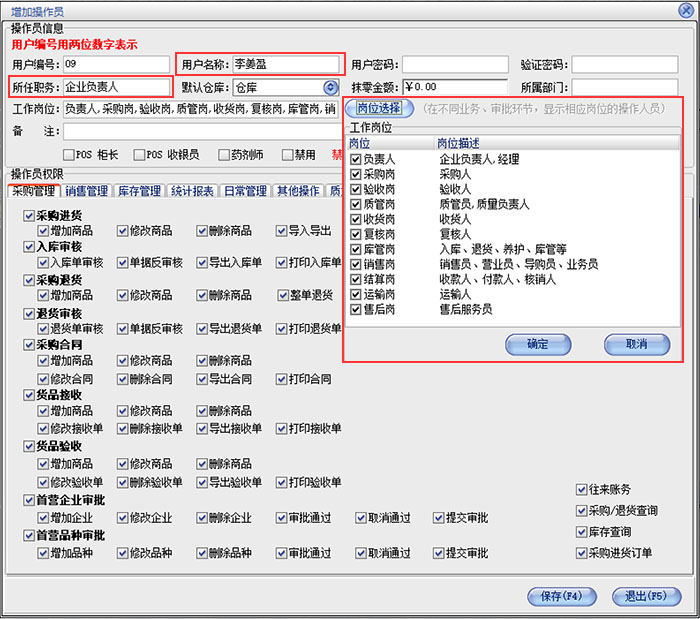Uncheck the 售后岗 position checkbox
Viewport: 700px width, 619px height.
coord(356,310)
